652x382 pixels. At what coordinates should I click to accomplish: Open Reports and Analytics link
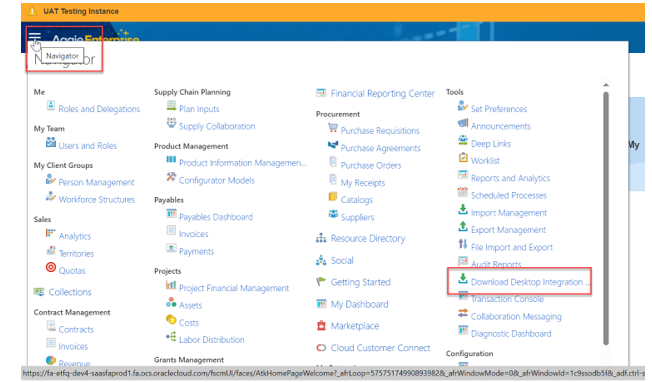pyautogui.click(x=510, y=178)
